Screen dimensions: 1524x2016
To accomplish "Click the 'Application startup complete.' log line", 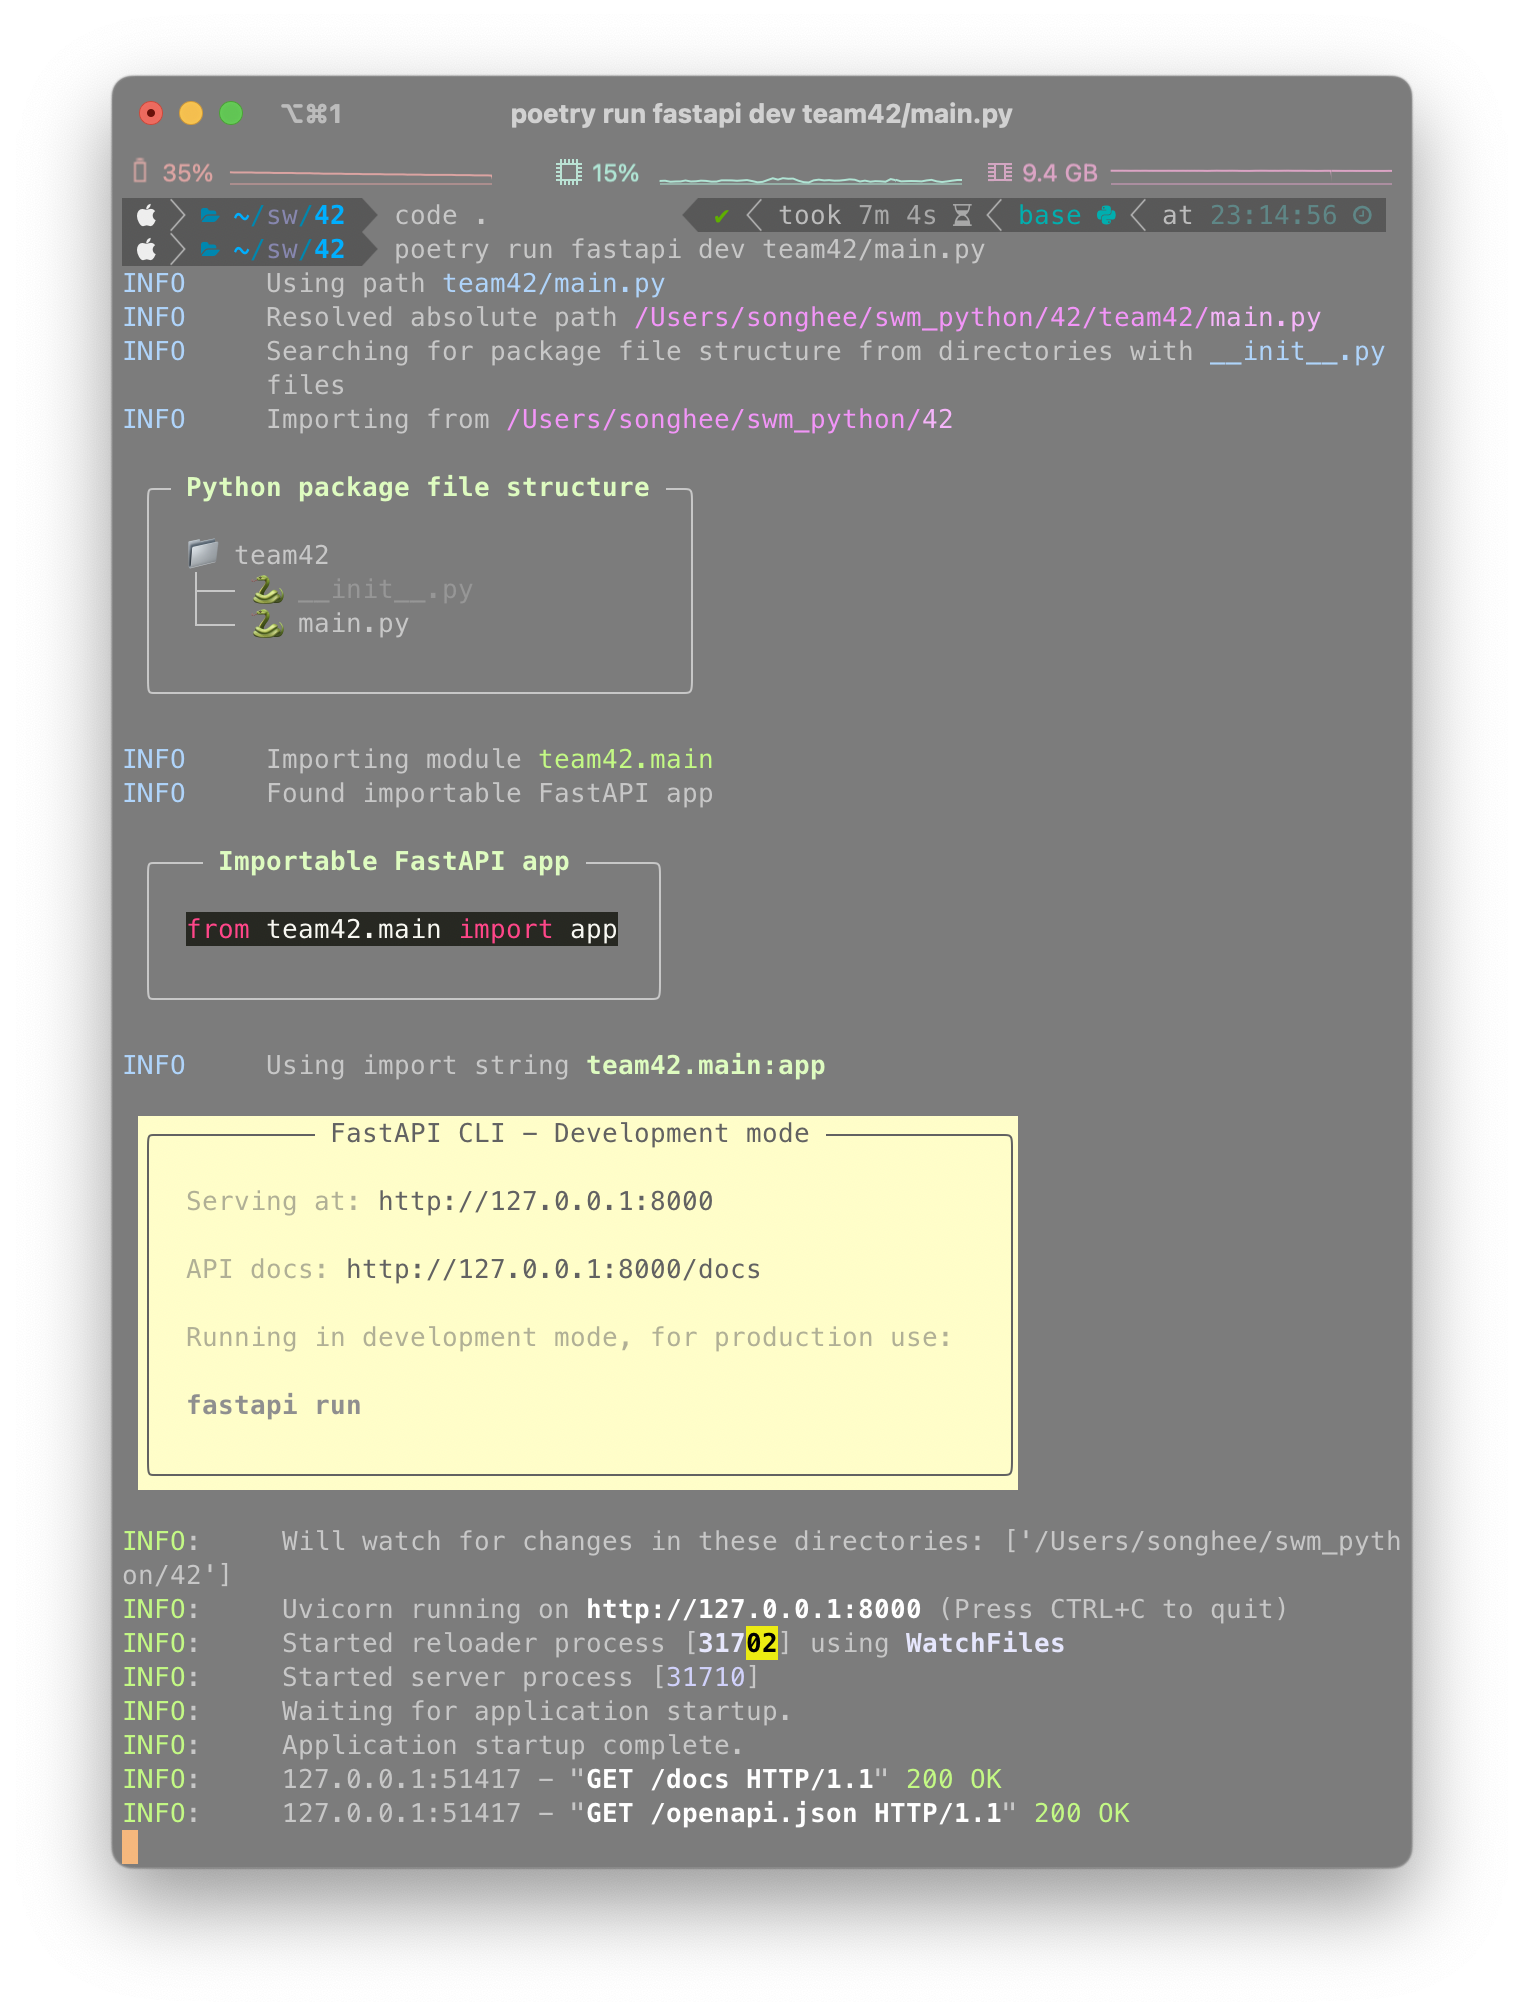I will pyautogui.click(x=513, y=1745).
